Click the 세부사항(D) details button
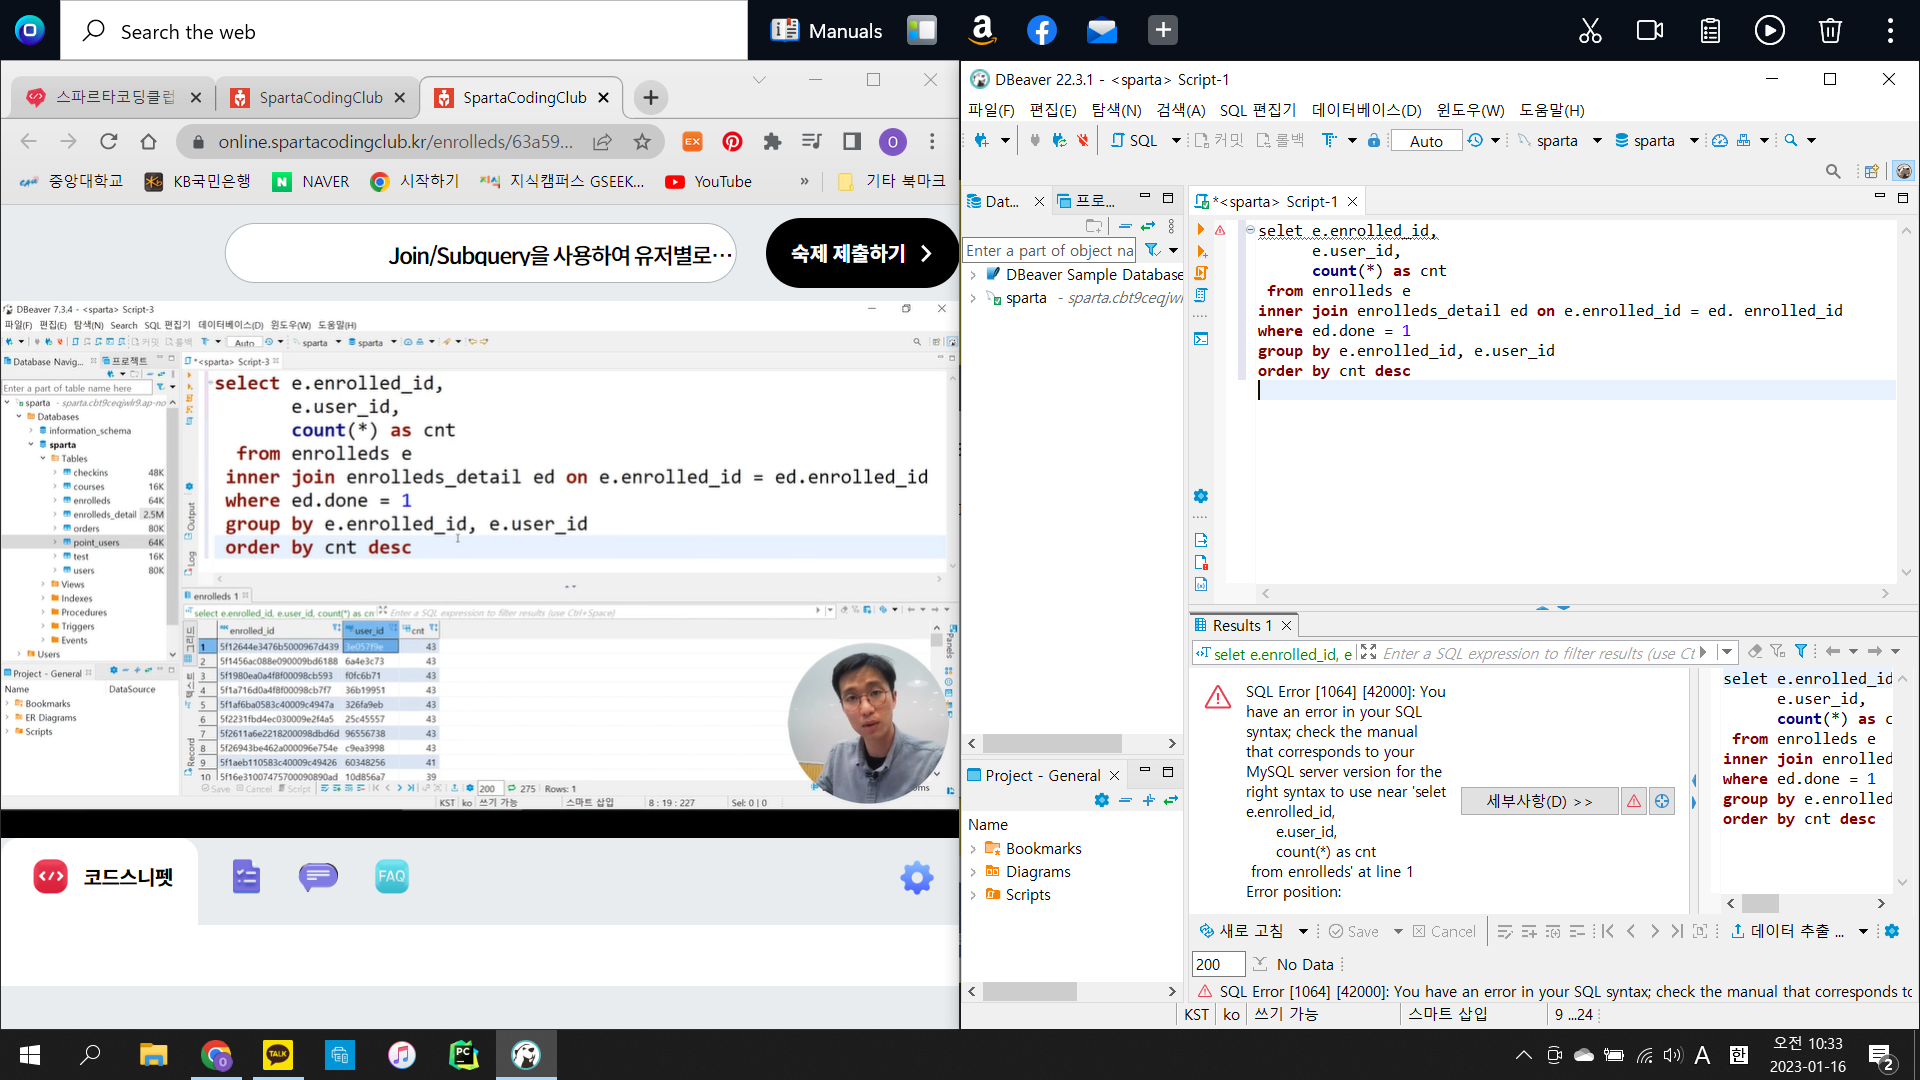 [x=1540, y=801]
